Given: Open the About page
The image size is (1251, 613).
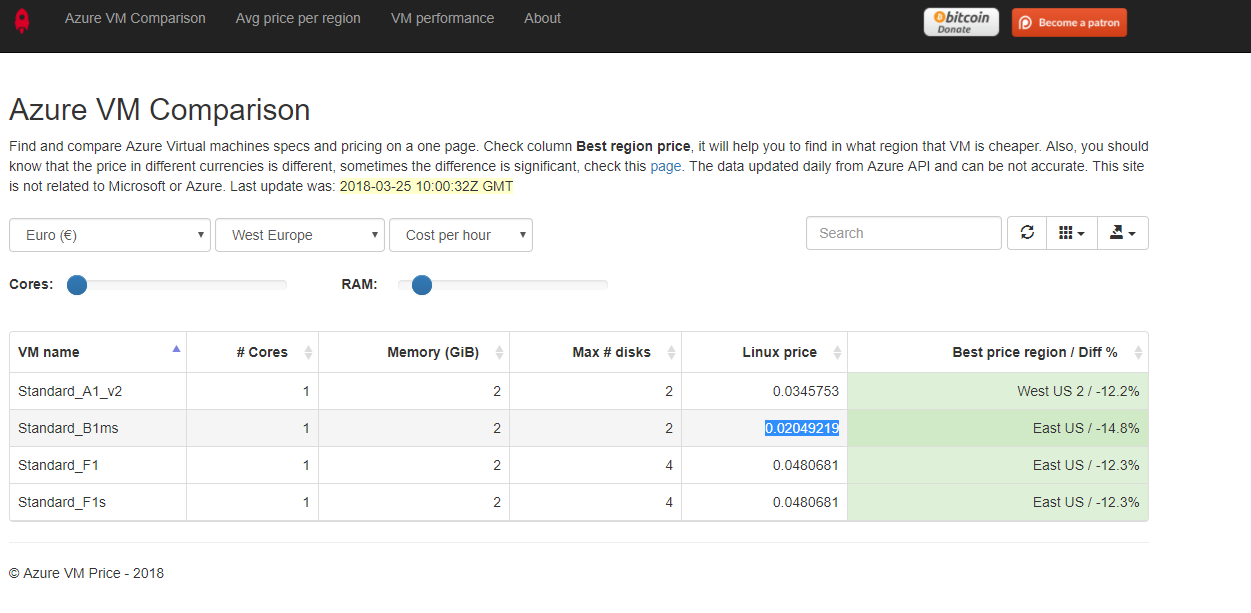Looking at the screenshot, I should (x=542, y=18).
